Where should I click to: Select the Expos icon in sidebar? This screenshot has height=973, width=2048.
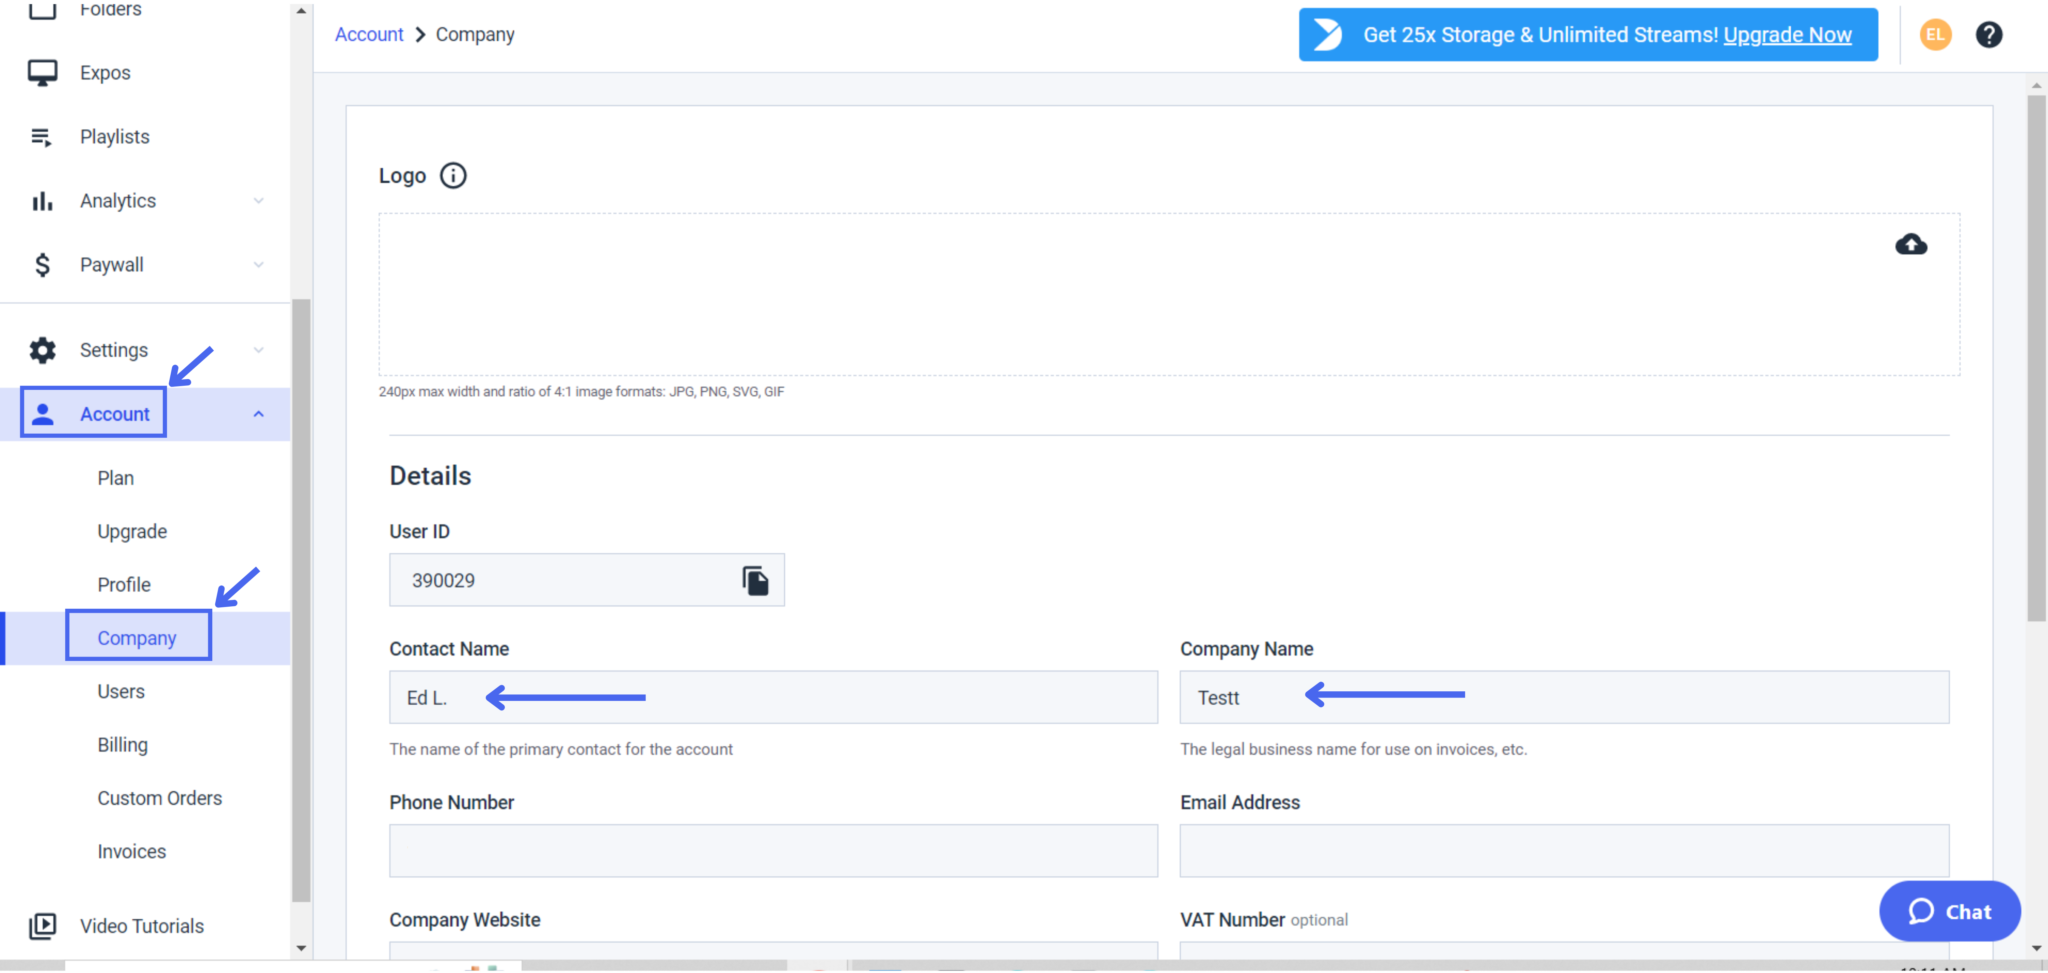click(42, 72)
